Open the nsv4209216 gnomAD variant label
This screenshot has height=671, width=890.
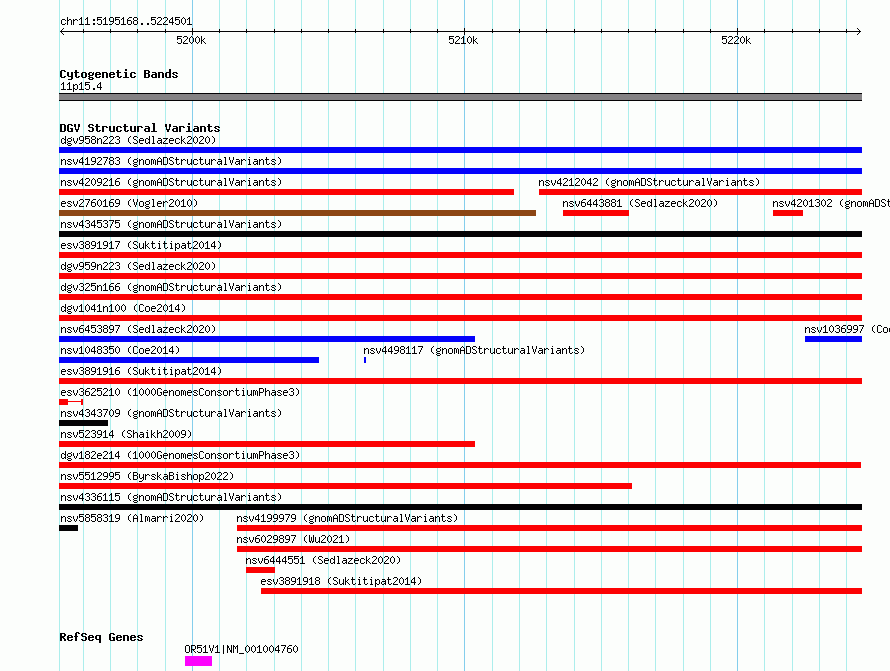[x=171, y=182]
